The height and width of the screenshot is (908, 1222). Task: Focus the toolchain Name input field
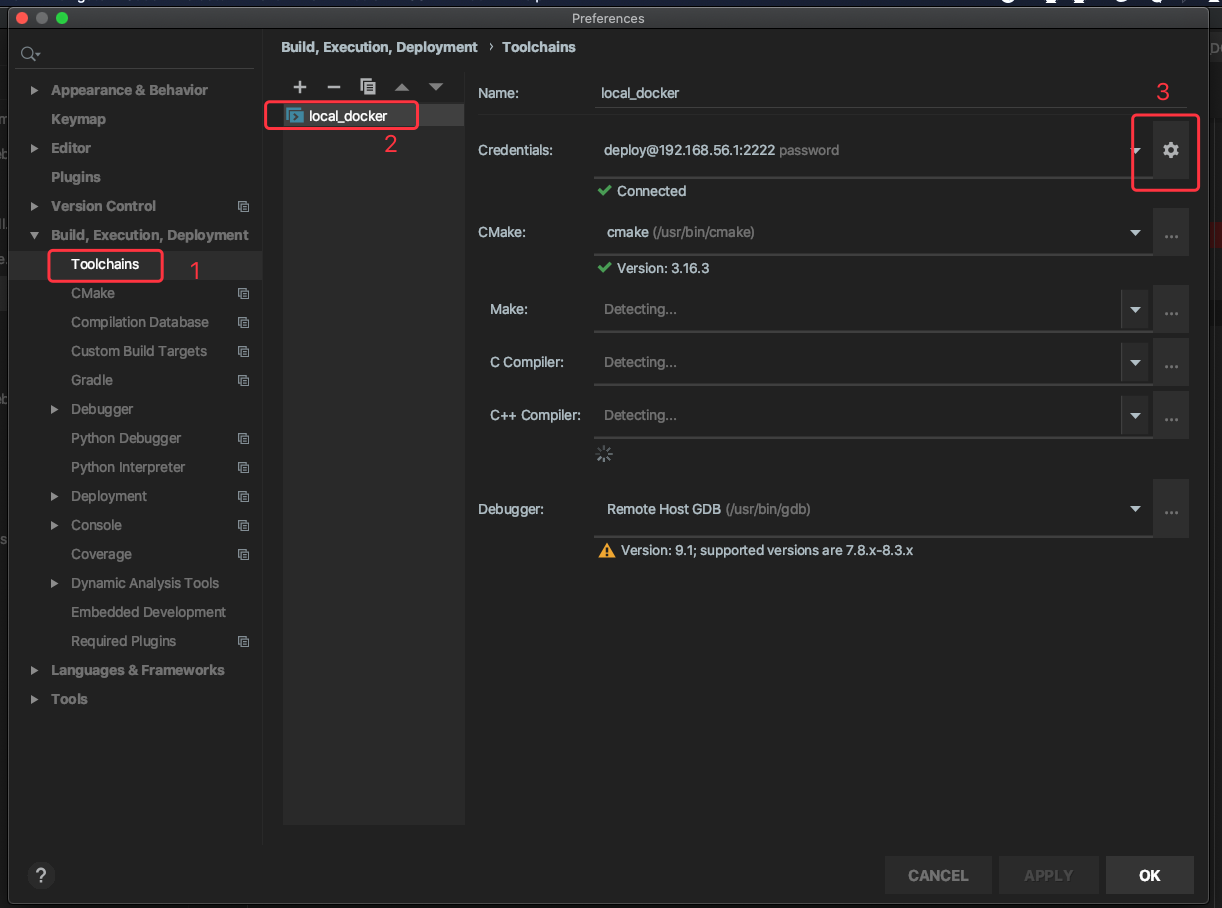890,93
